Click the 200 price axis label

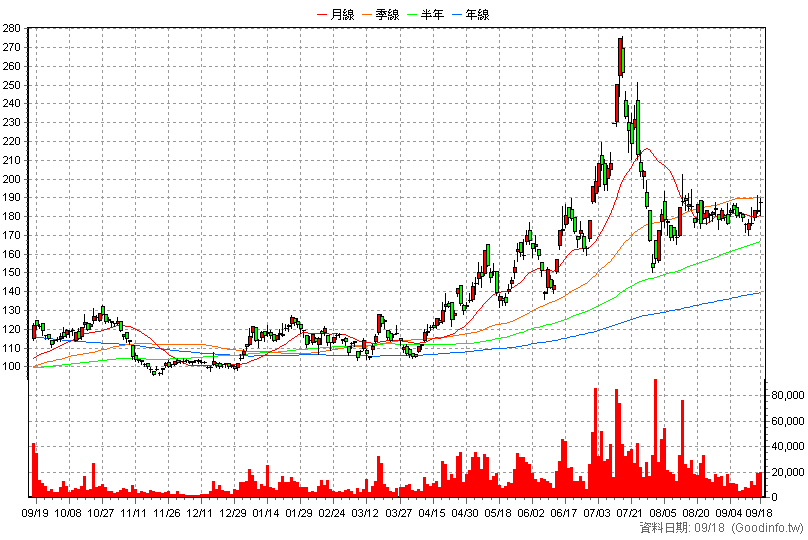point(11,179)
